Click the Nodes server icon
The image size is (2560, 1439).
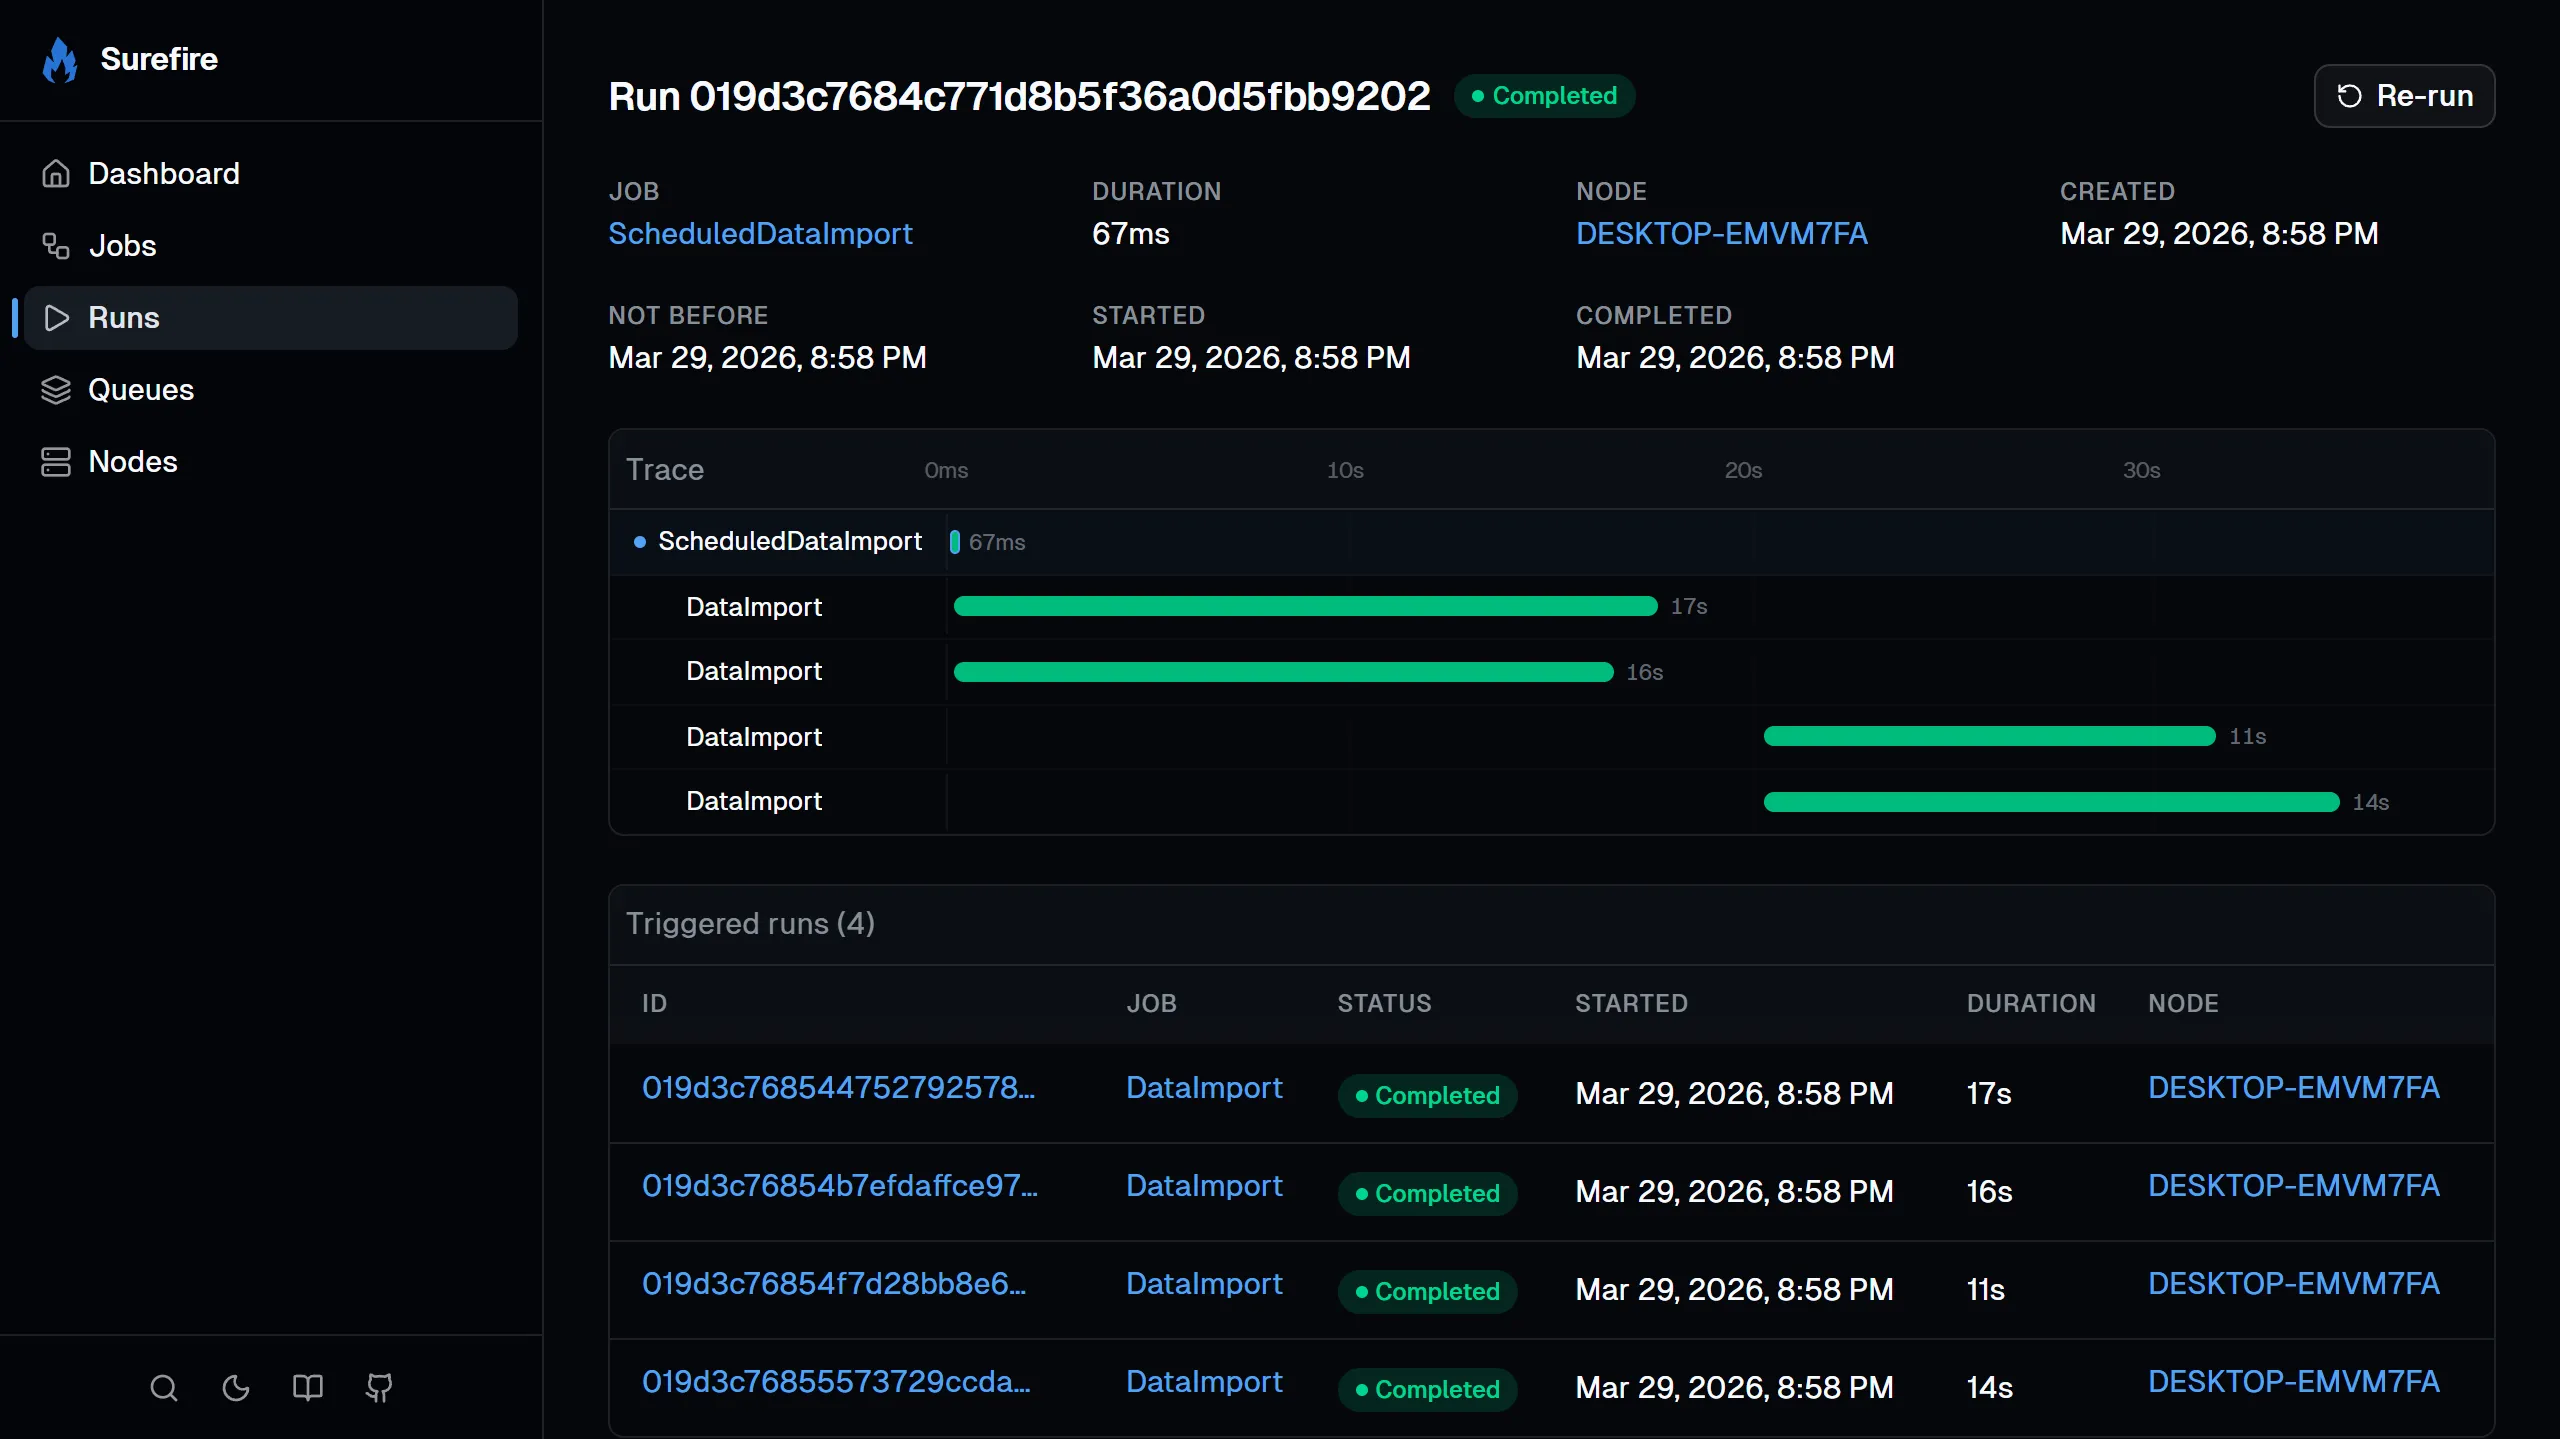(x=56, y=462)
